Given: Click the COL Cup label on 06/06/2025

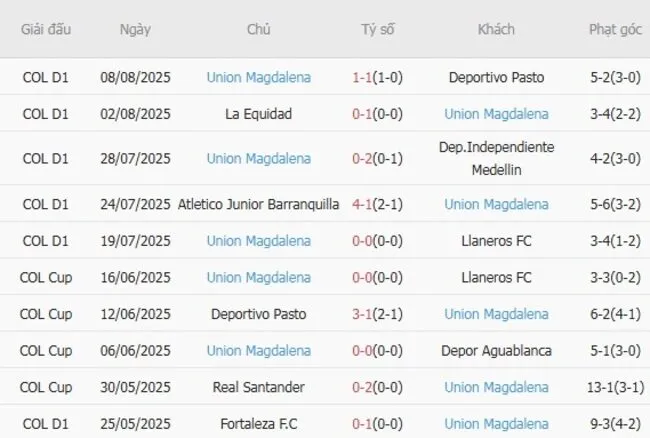Looking at the screenshot, I should point(46,350).
